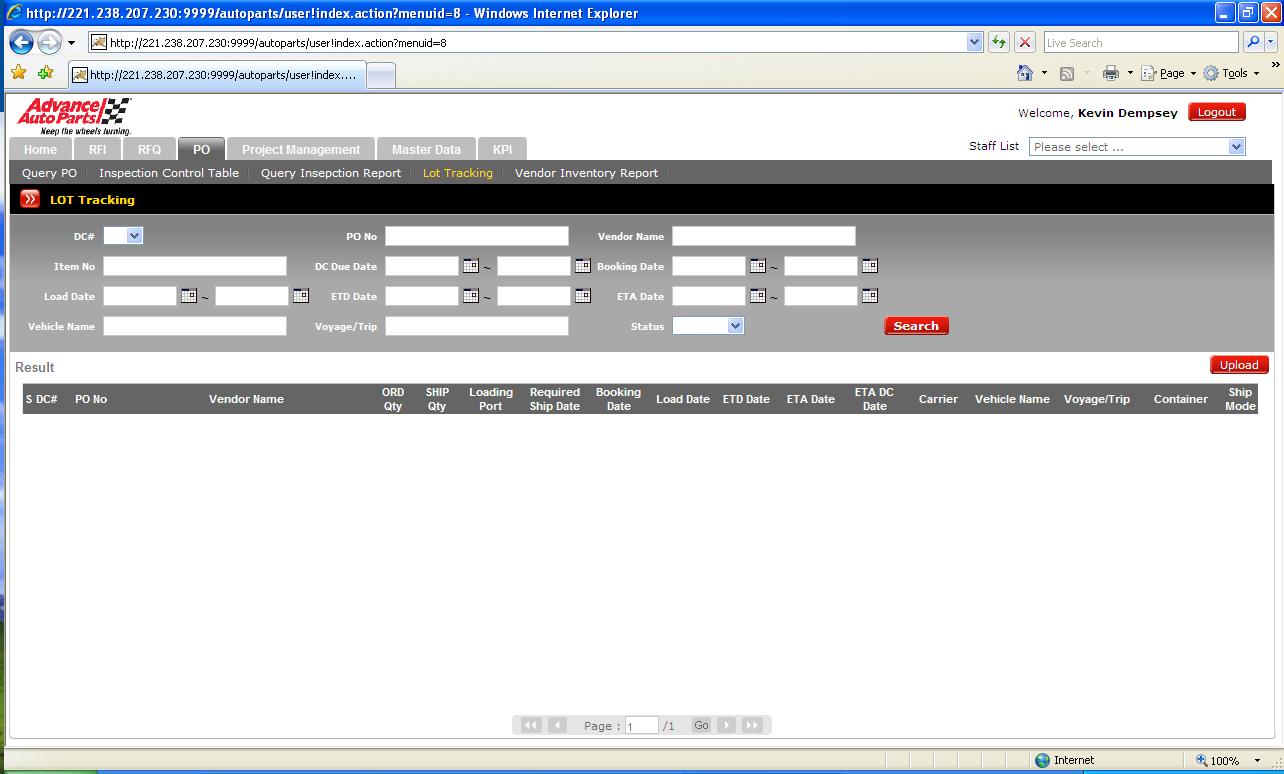Click the Vendor Name input field
This screenshot has height=774, width=1284.
[x=763, y=236]
